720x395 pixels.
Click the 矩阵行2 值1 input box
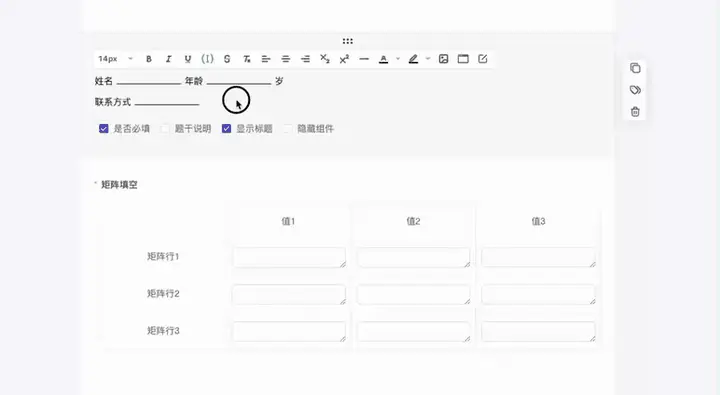(x=289, y=294)
